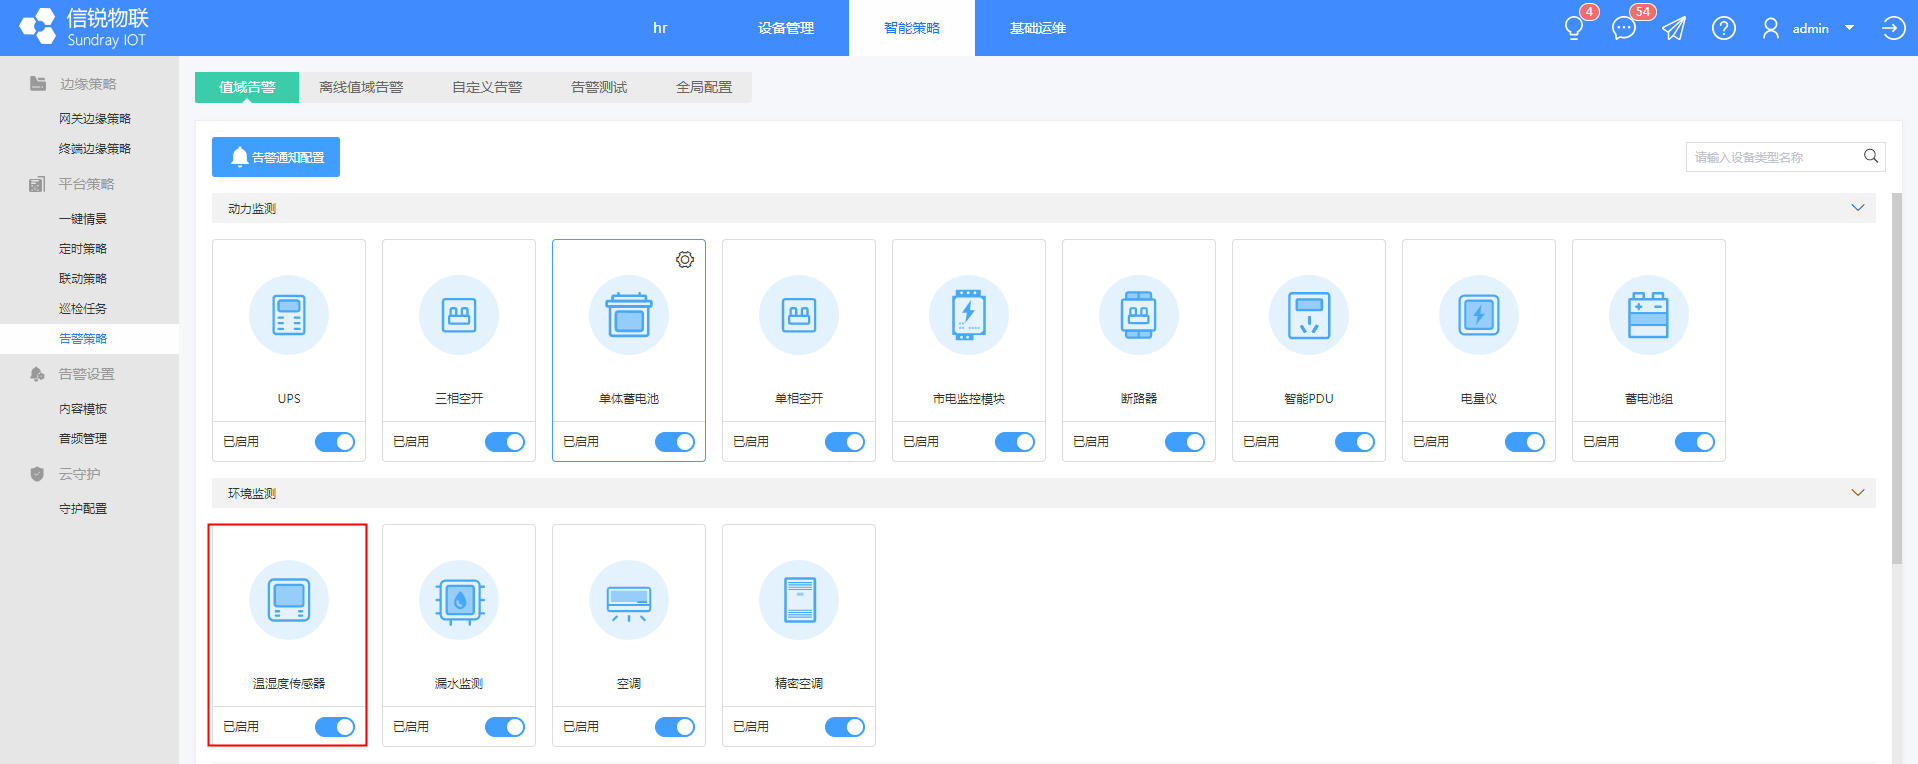Screen dimensions: 1918x764
Task: Open the 漏水监测 device icon
Action: 459,600
